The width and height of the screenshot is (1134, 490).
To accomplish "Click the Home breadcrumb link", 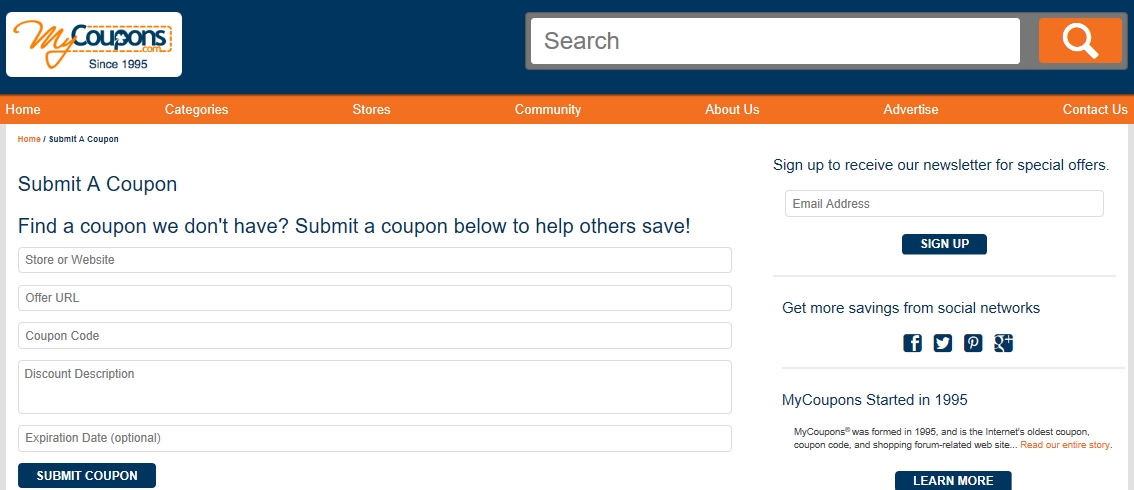I will (29, 139).
